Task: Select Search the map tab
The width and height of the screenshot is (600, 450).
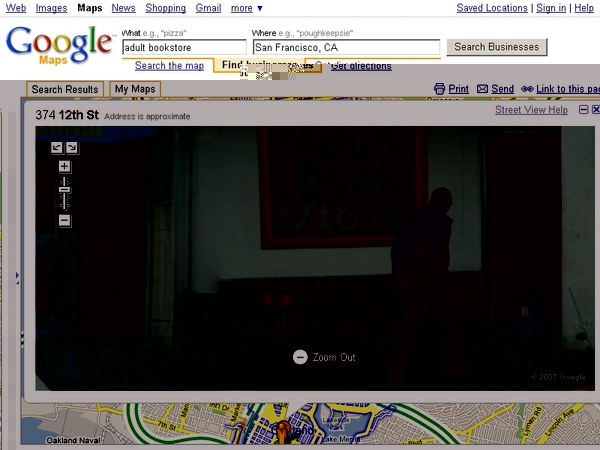Action: click(169, 66)
